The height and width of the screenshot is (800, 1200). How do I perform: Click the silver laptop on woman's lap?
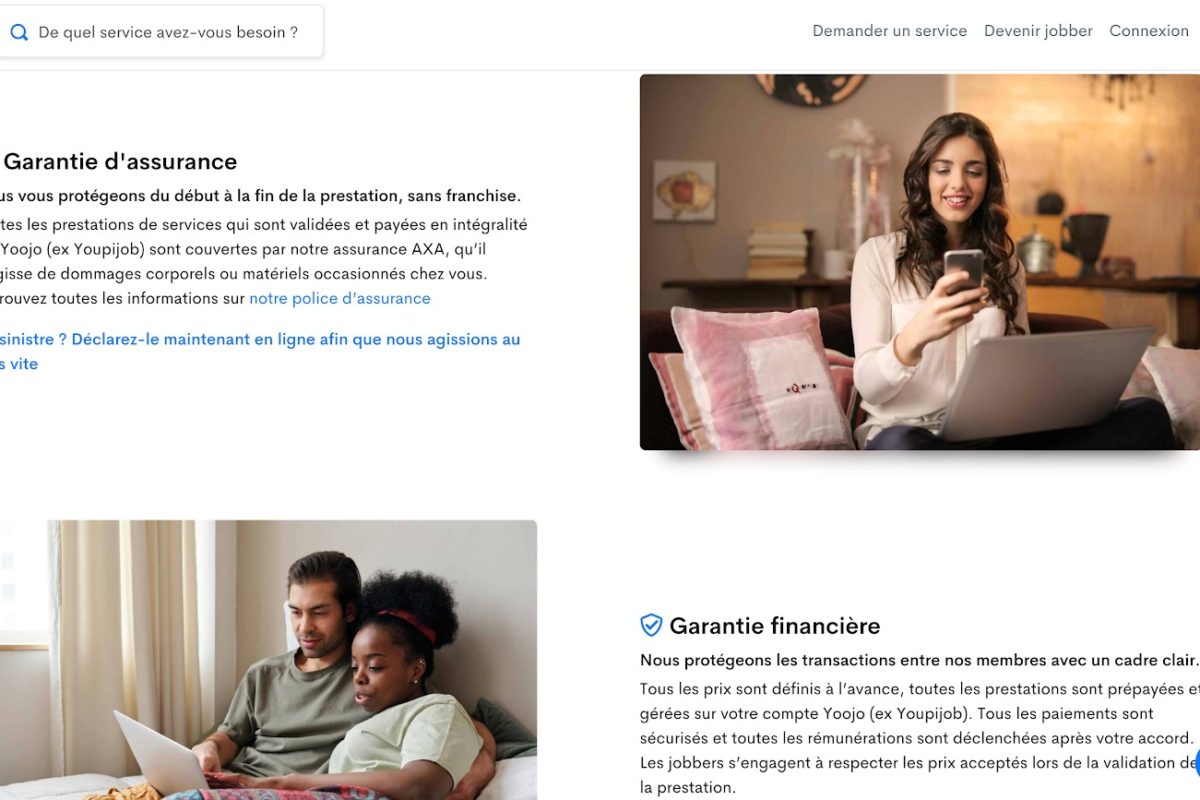coord(1045,383)
